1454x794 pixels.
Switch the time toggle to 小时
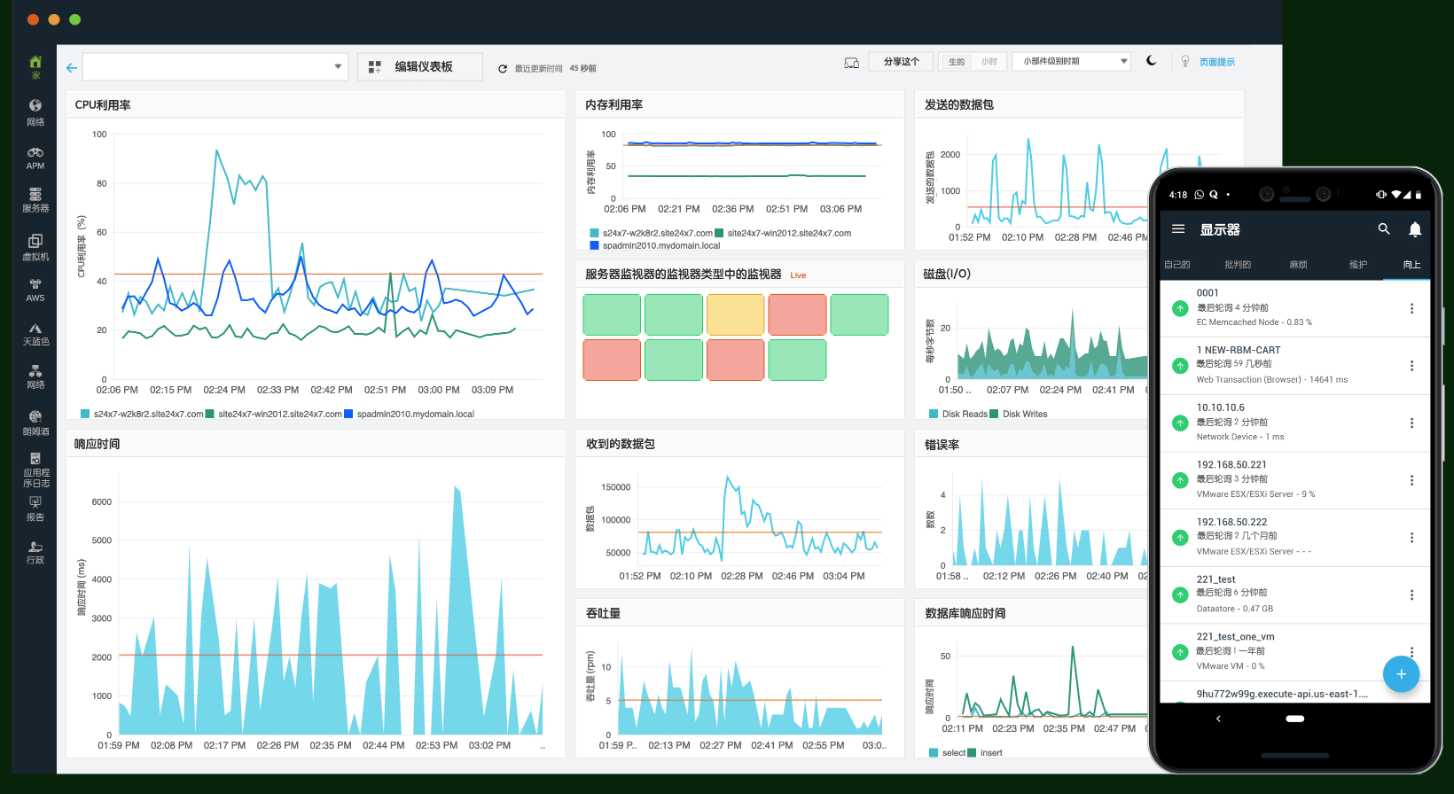[x=988, y=62]
